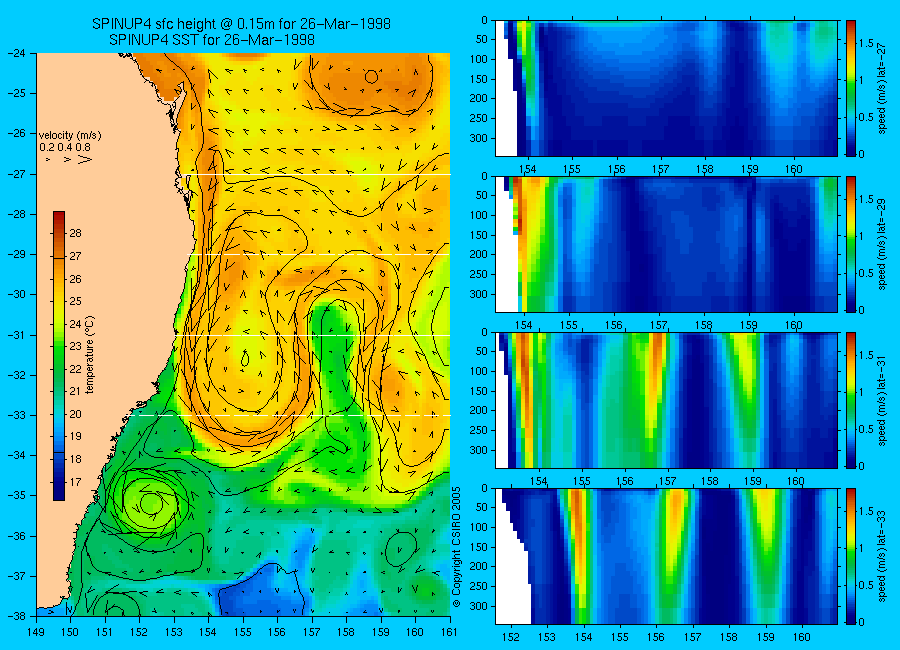Open the lat=-29 speed cross-section panel

(666, 244)
